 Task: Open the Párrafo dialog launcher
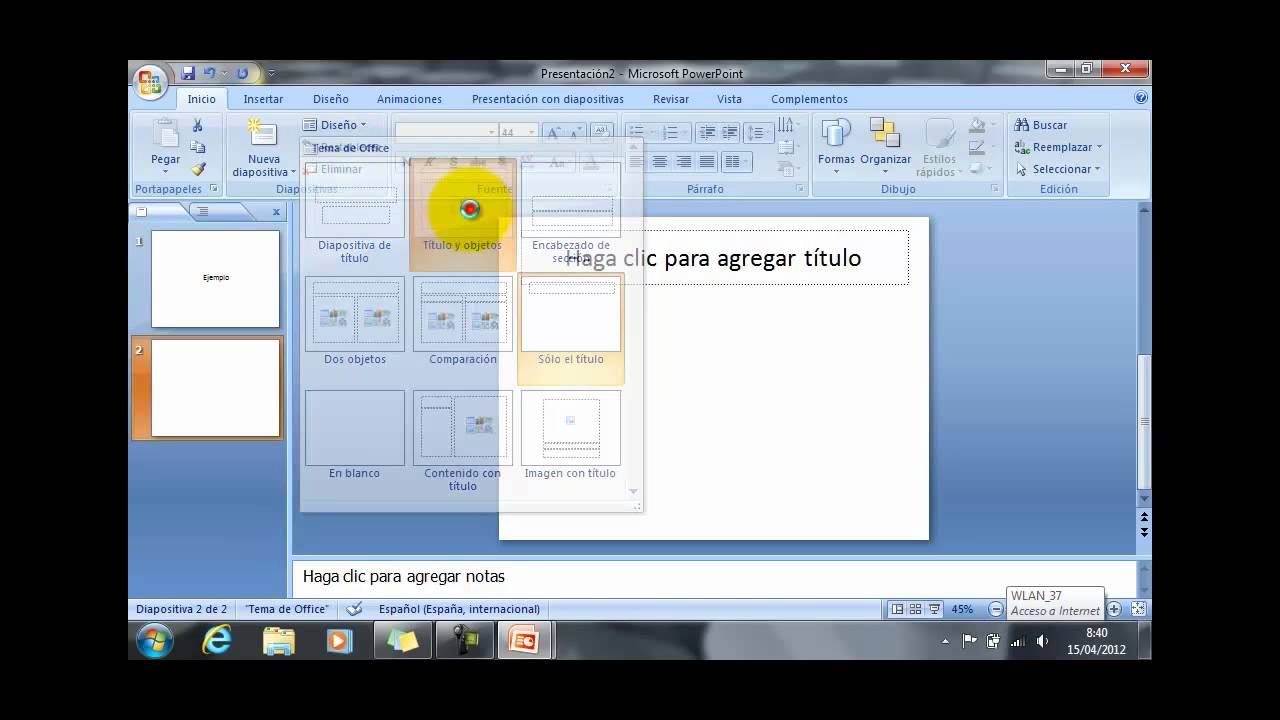tap(799, 189)
